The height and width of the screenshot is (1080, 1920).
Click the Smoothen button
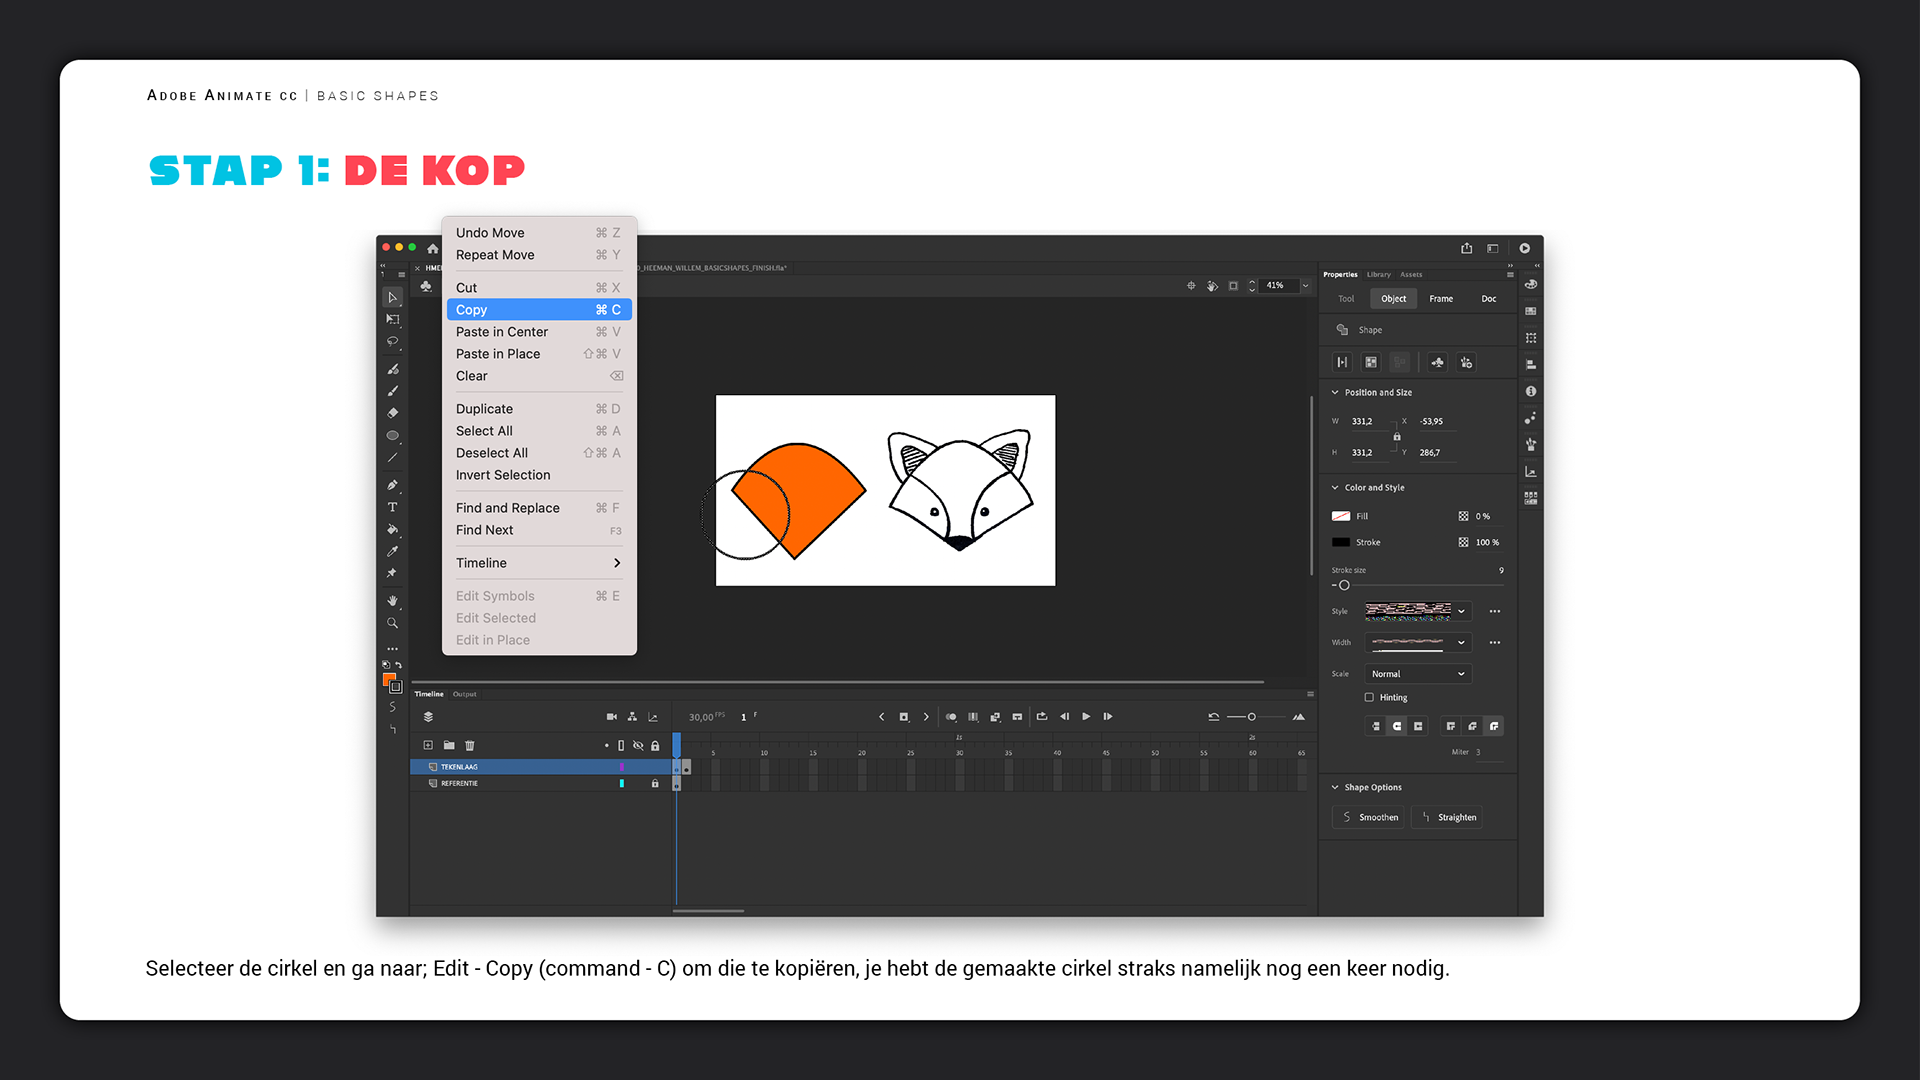pos(1369,818)
